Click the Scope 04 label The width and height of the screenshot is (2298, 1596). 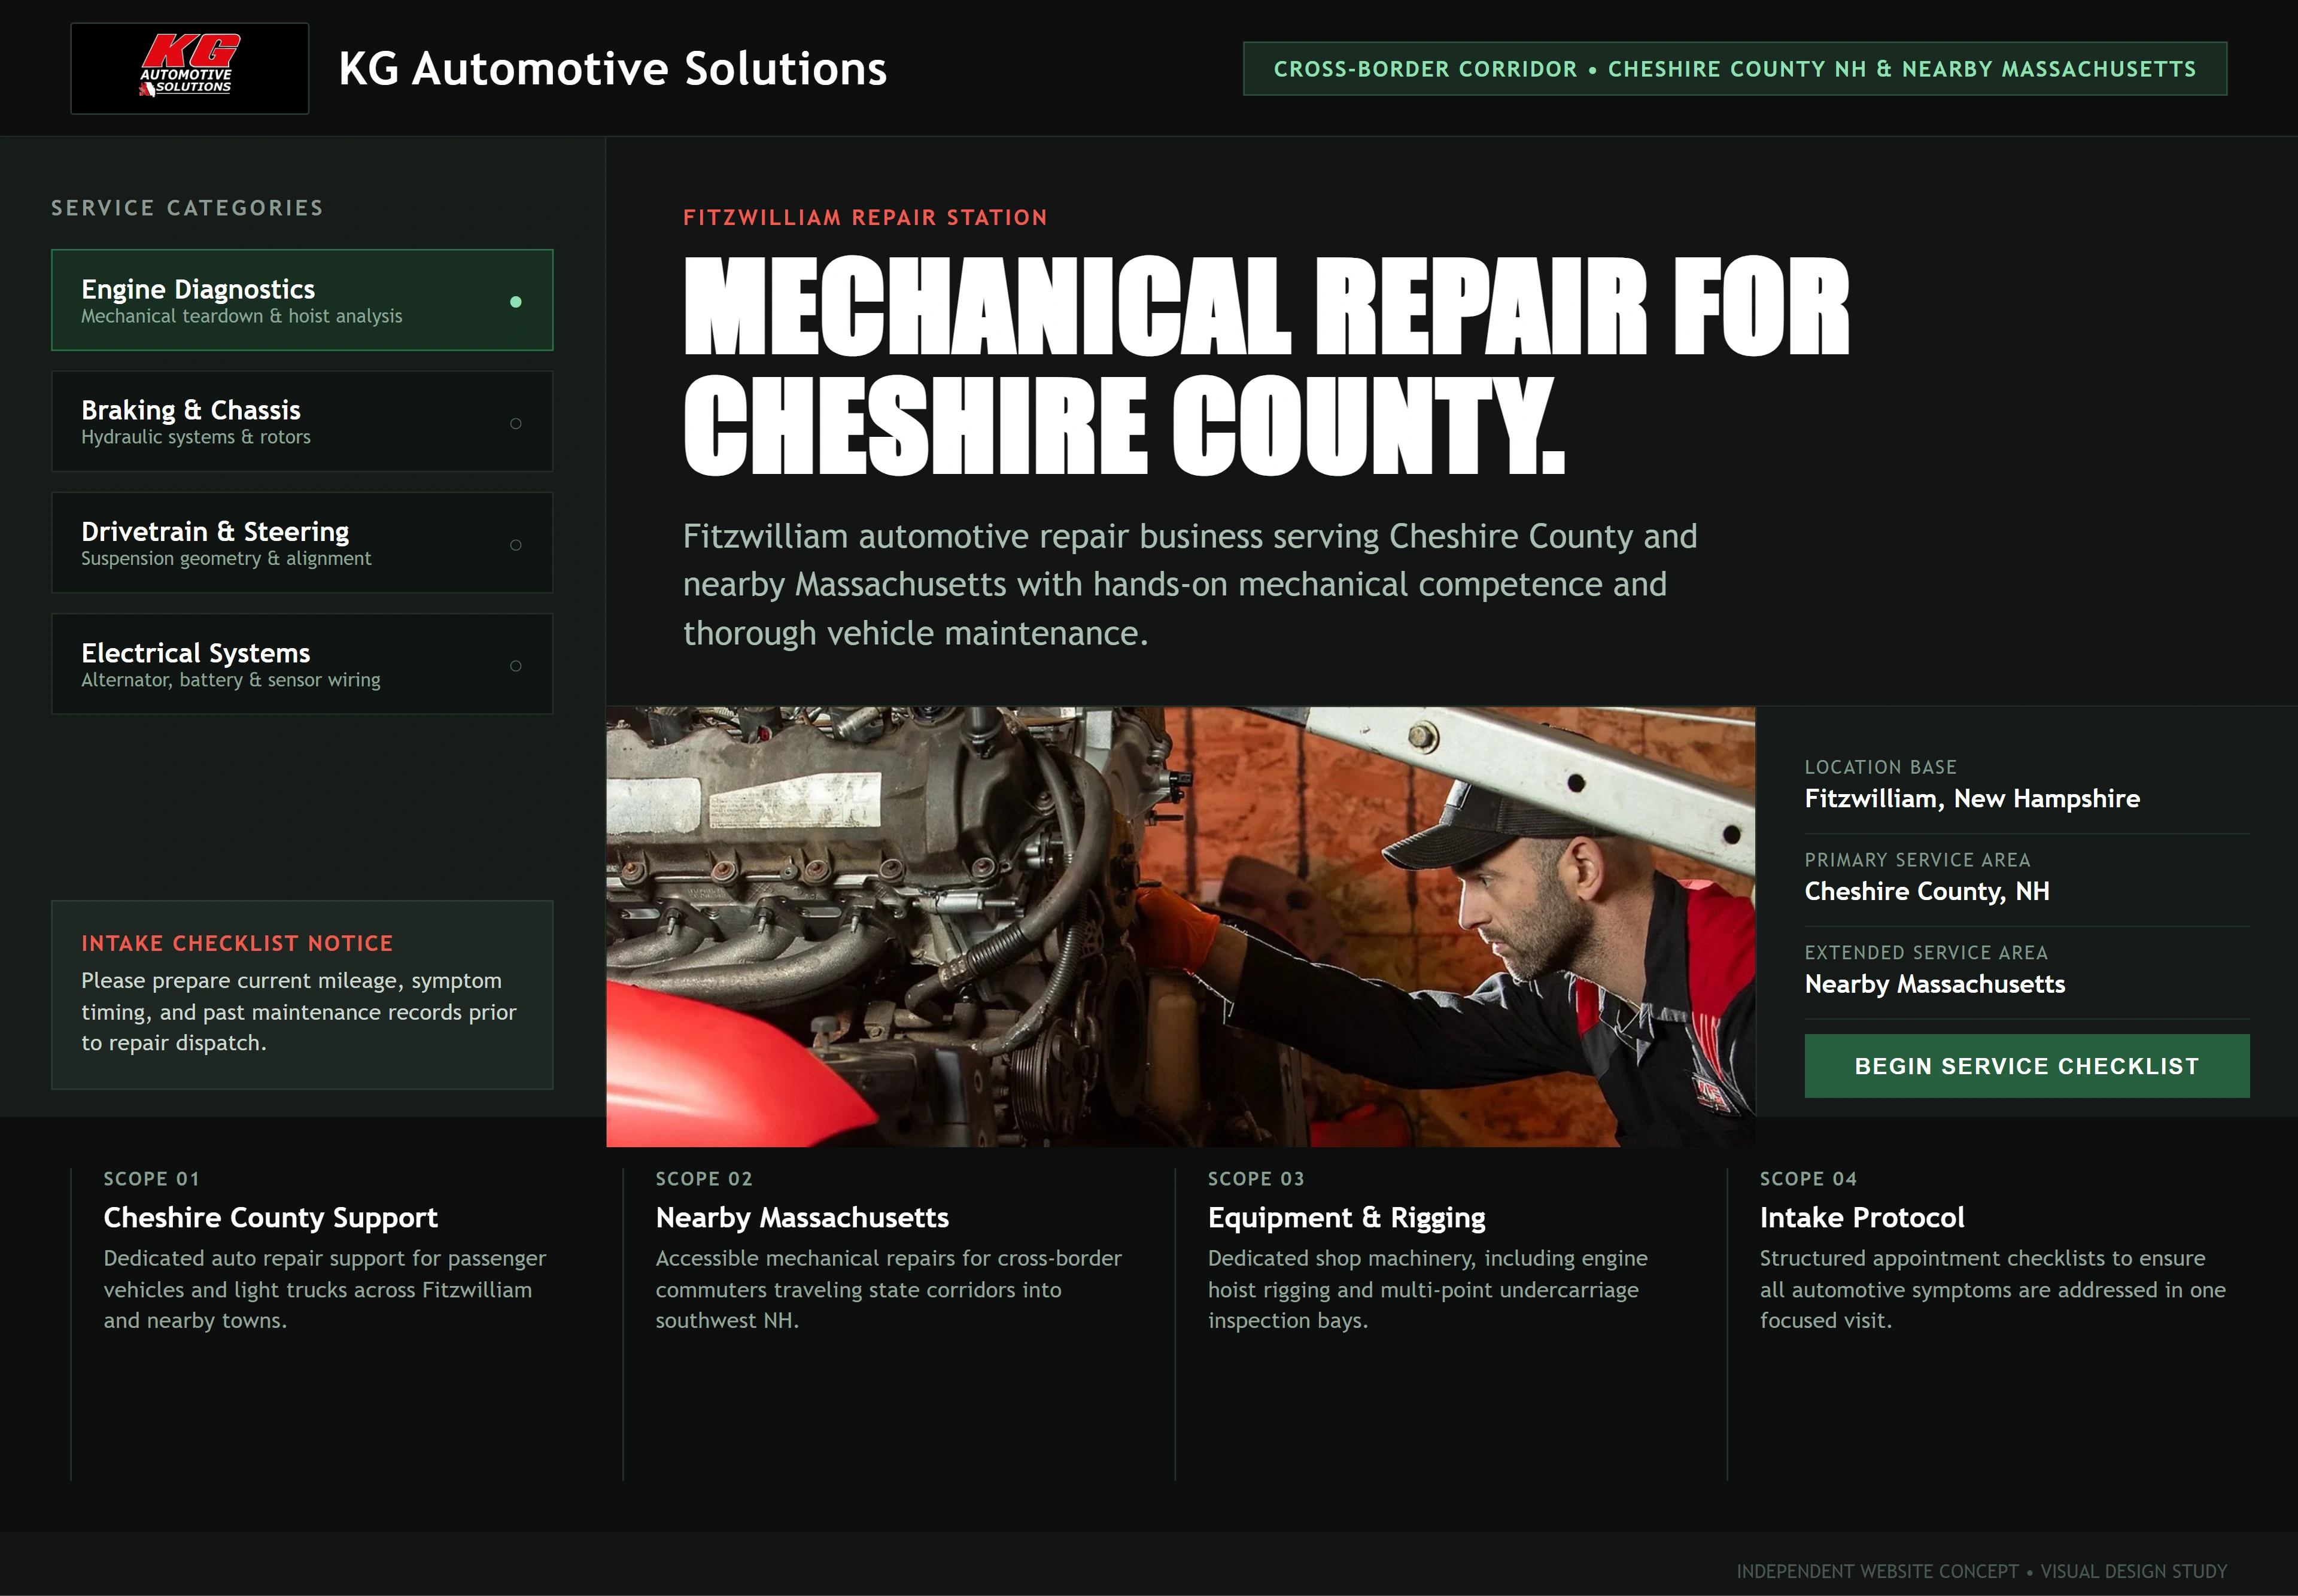click(1808, 1179)
